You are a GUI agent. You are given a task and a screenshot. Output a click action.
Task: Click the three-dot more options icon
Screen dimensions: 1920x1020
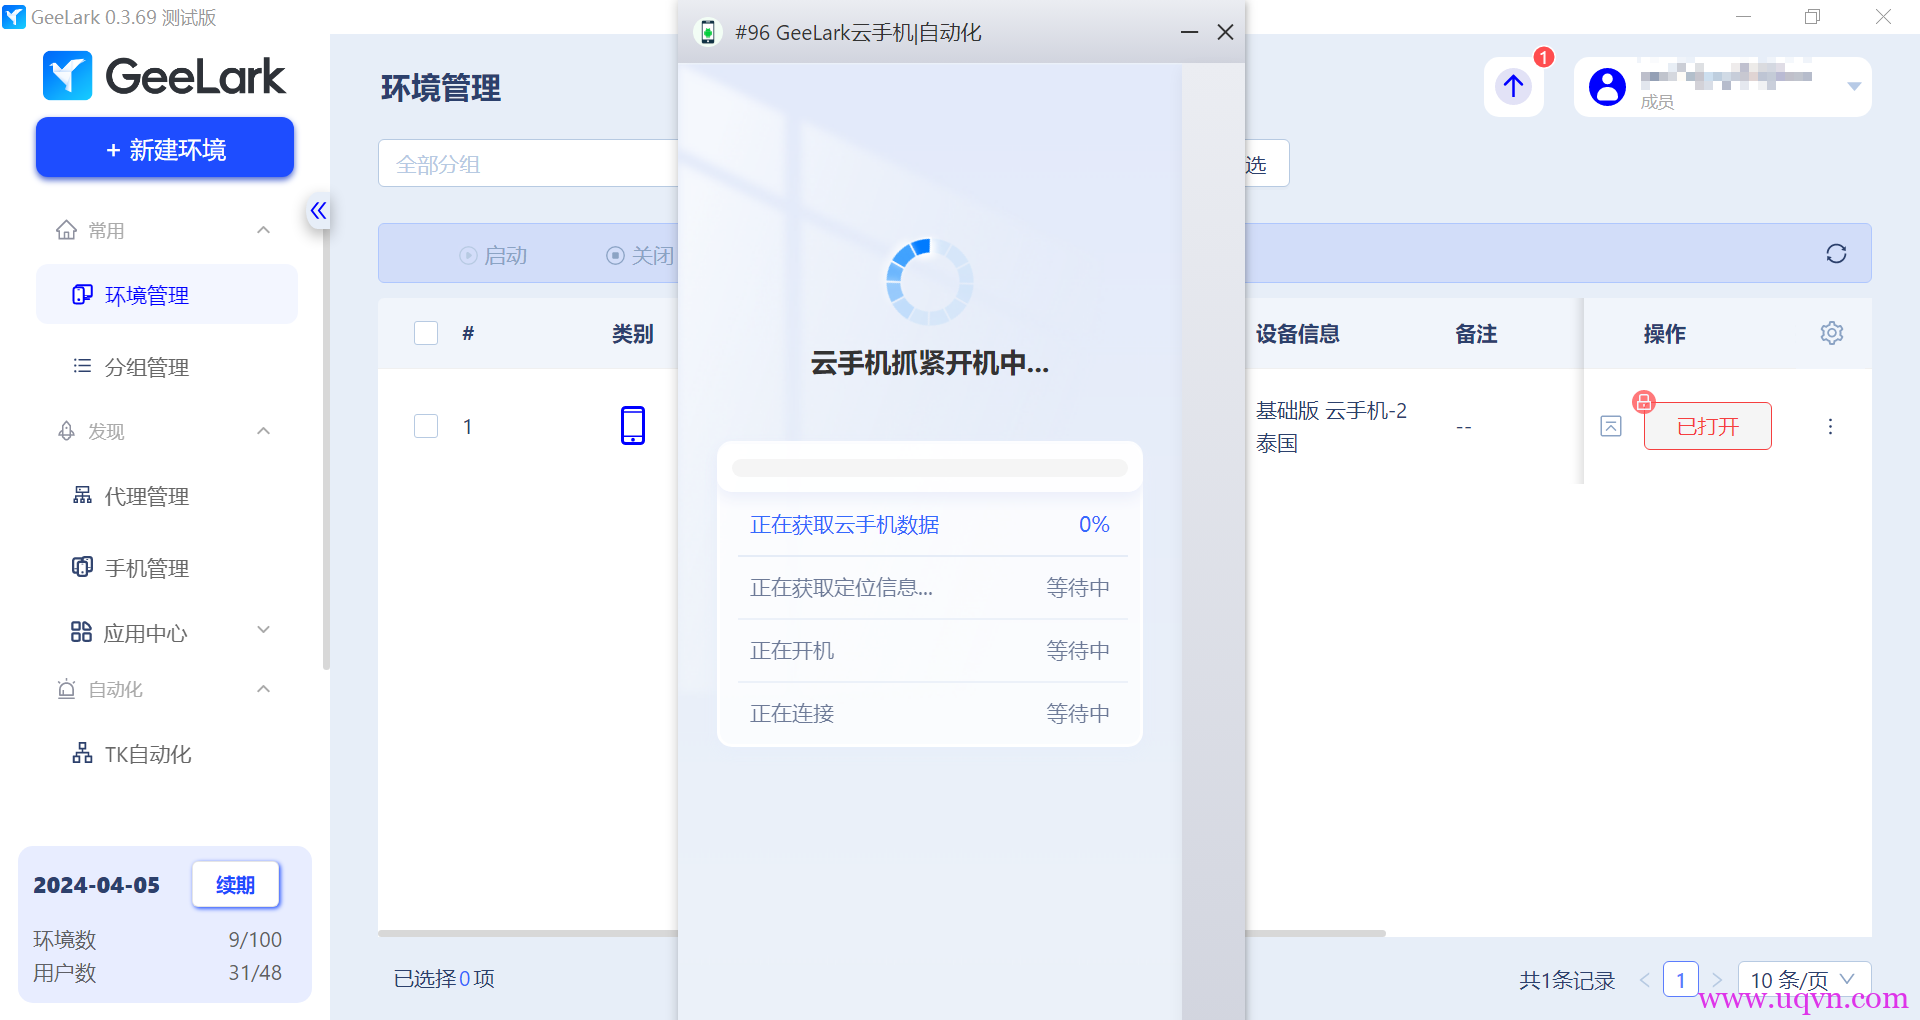pos(1830,427)
